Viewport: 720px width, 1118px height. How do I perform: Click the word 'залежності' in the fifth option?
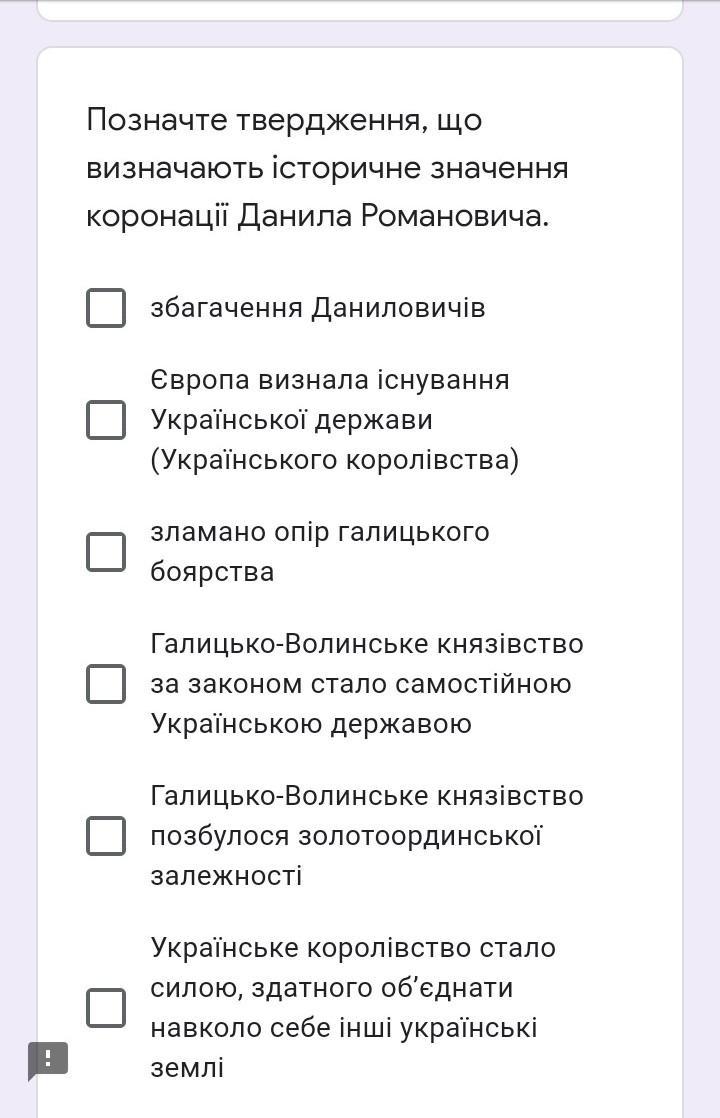click(226, 876)
